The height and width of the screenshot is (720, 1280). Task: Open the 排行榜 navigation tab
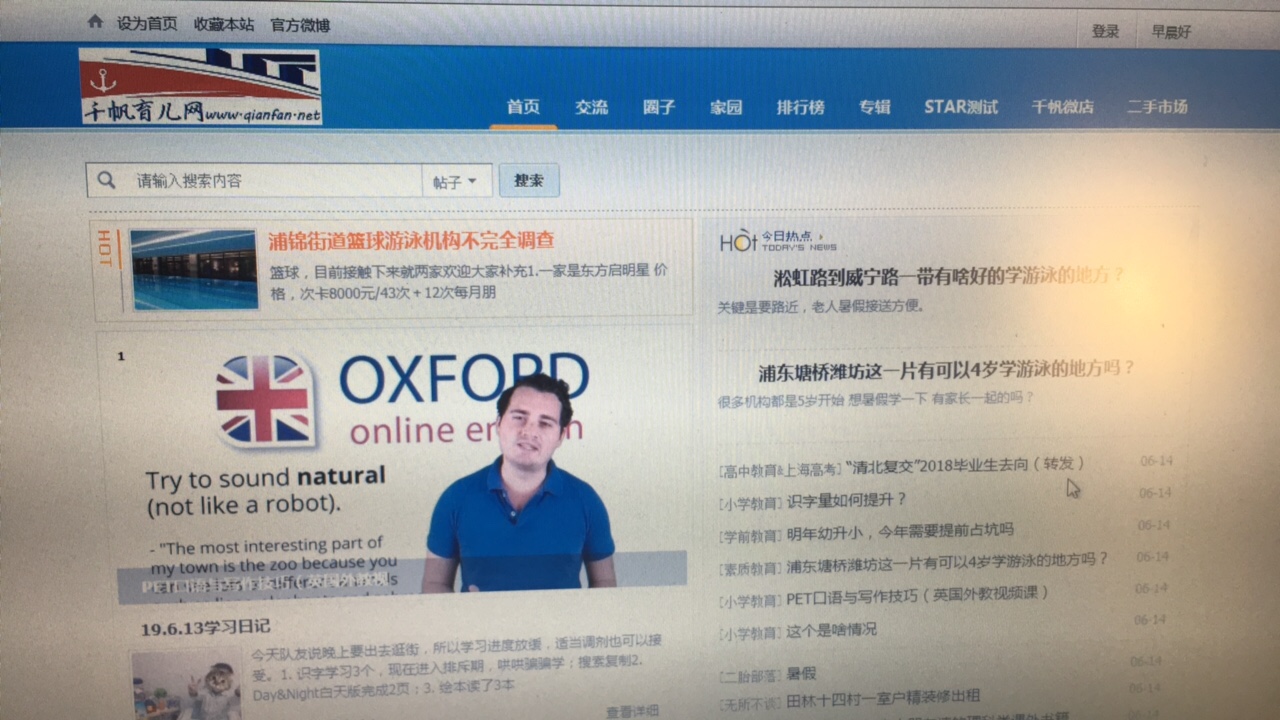point(801,107)
